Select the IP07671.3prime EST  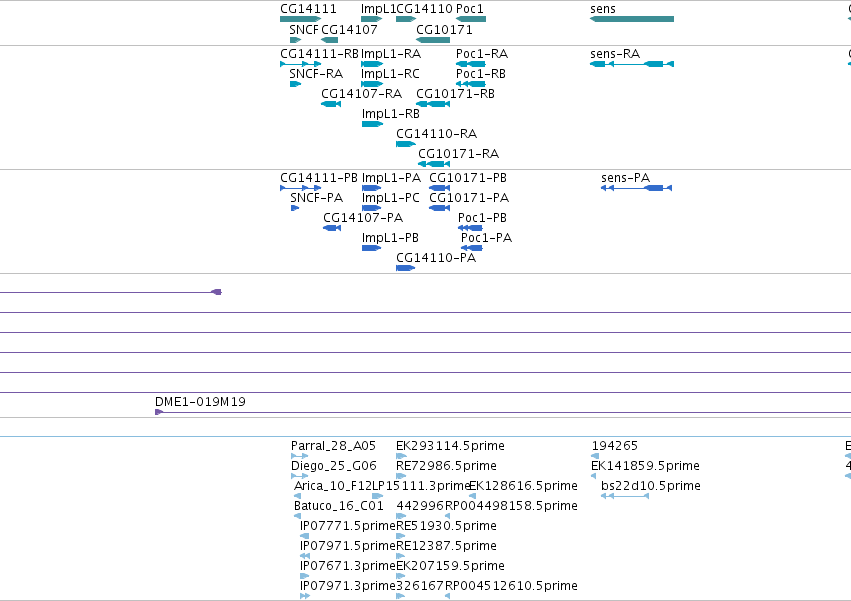pyautogui.click(x=304, y=576)
